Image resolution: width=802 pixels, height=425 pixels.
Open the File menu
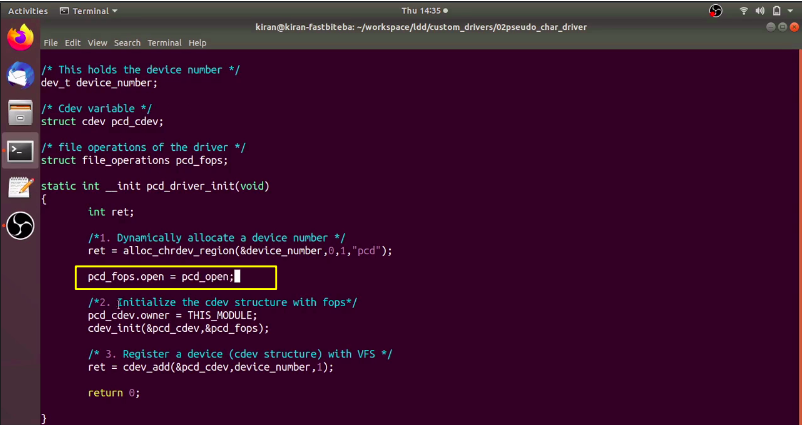coord(51,43)
